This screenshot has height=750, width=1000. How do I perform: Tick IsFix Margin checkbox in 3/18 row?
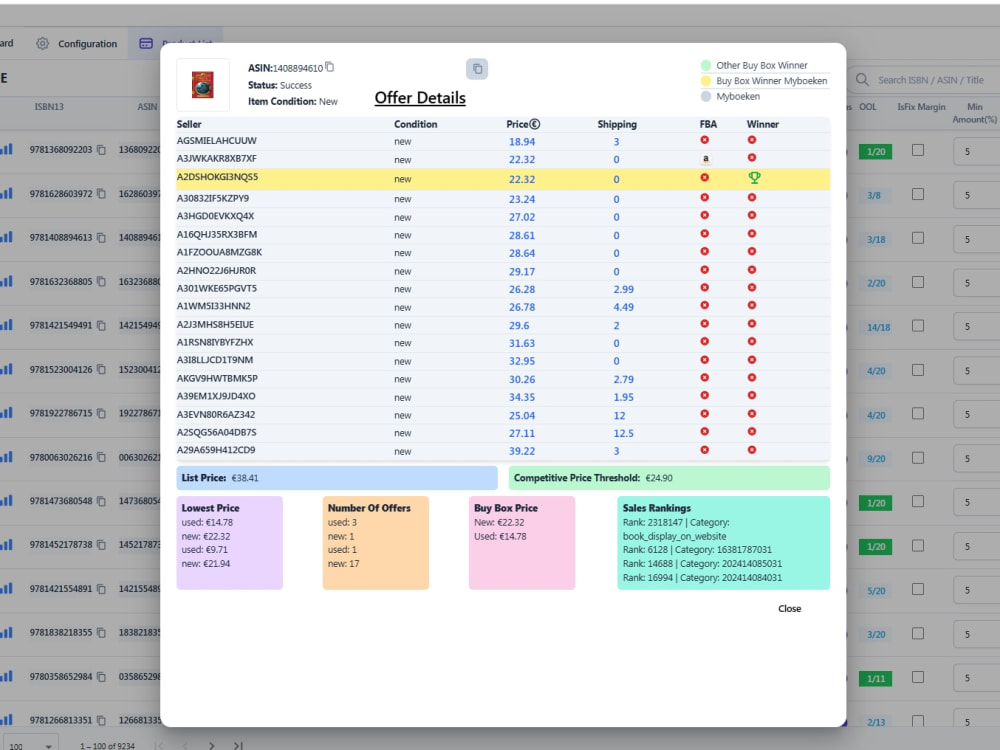918,238
